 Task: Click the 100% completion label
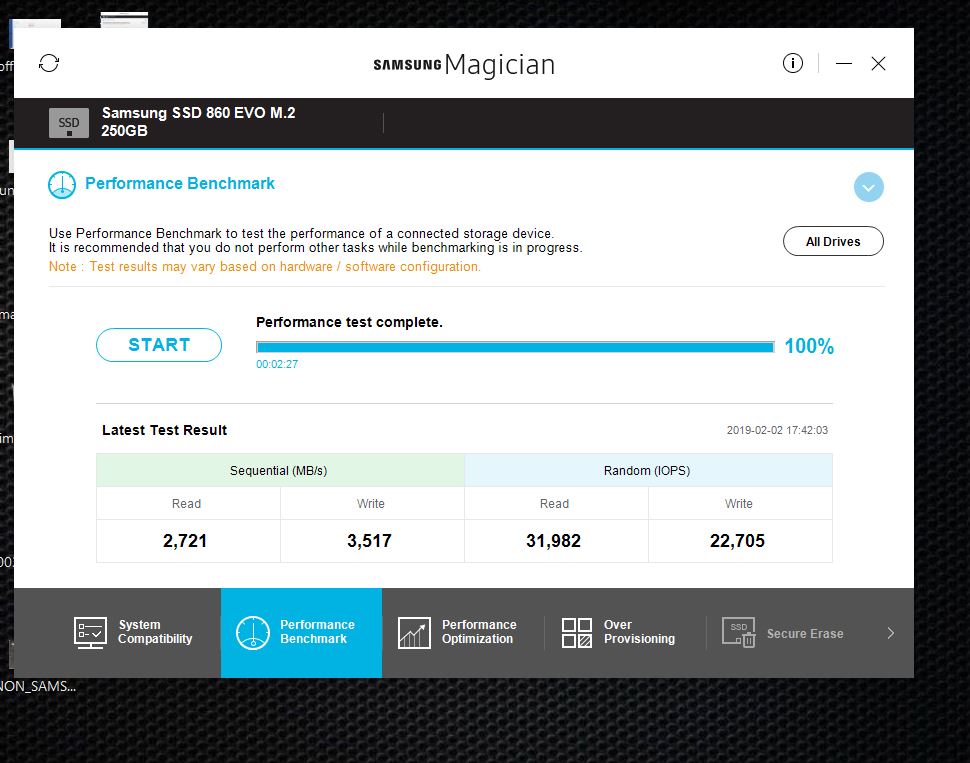pos(809,347)
